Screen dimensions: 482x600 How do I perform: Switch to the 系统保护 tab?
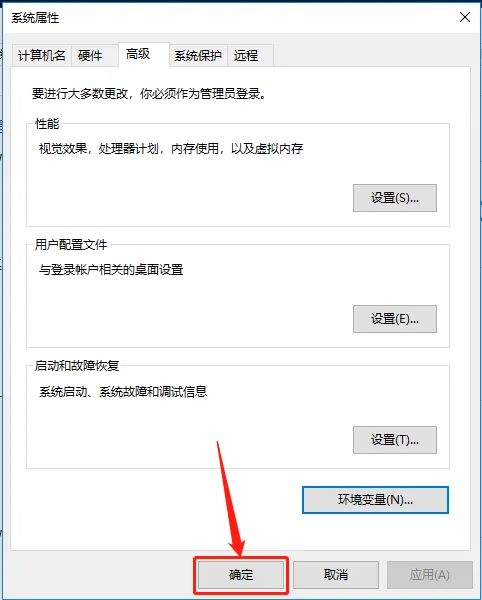[198, 56]
